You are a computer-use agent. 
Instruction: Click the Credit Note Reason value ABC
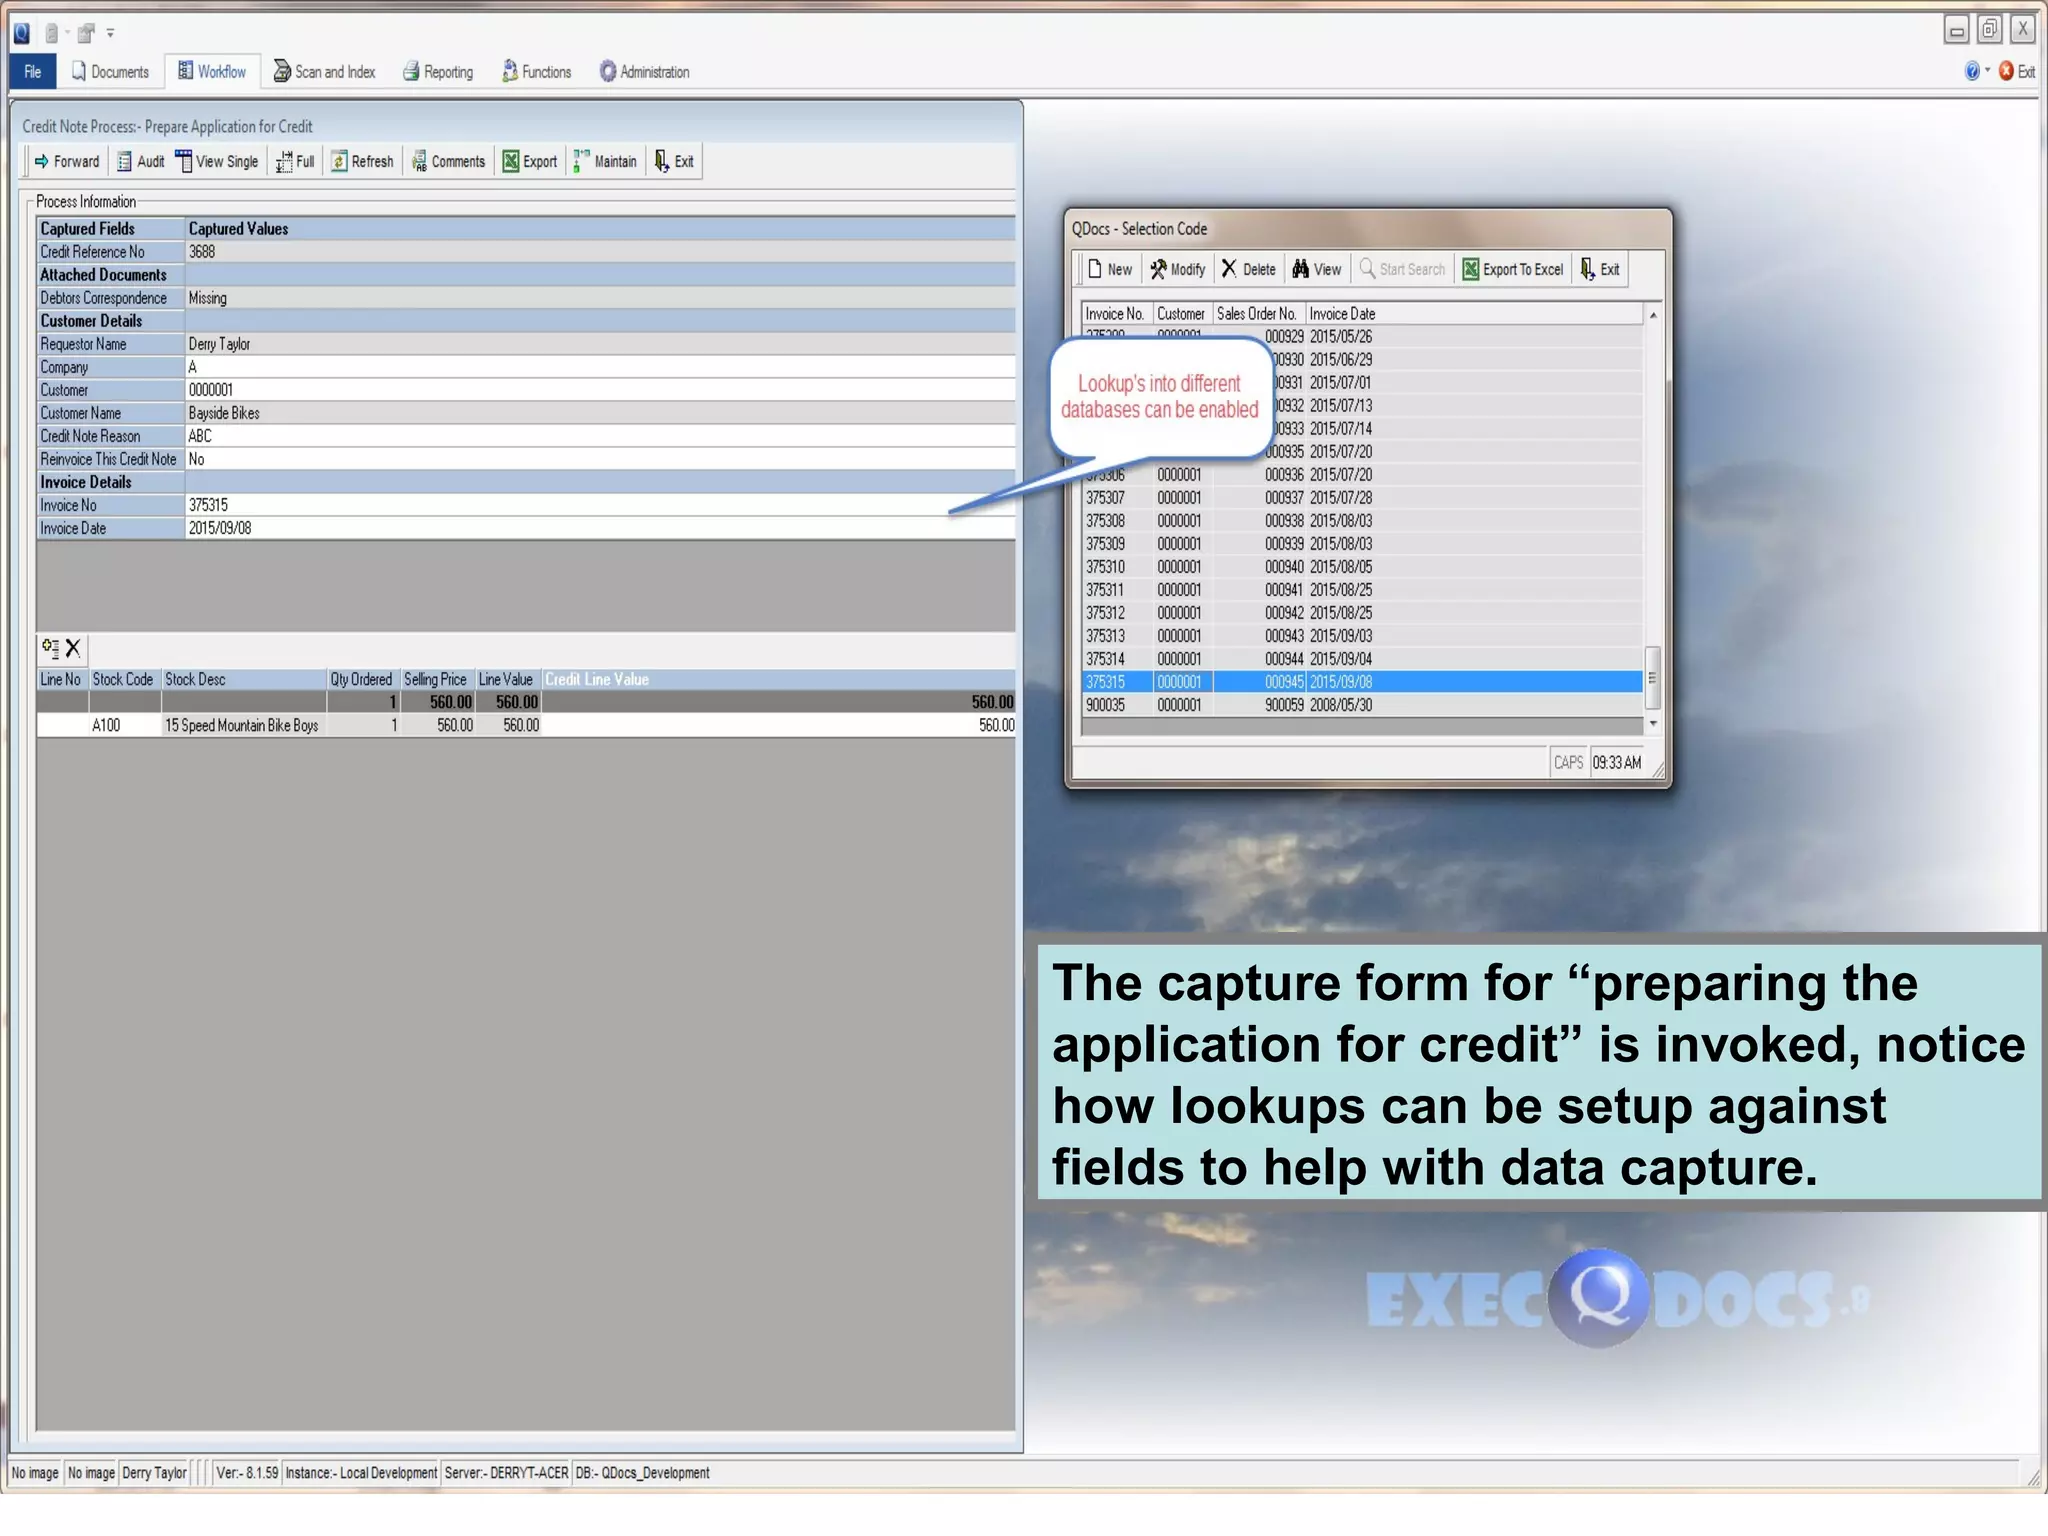600,436
